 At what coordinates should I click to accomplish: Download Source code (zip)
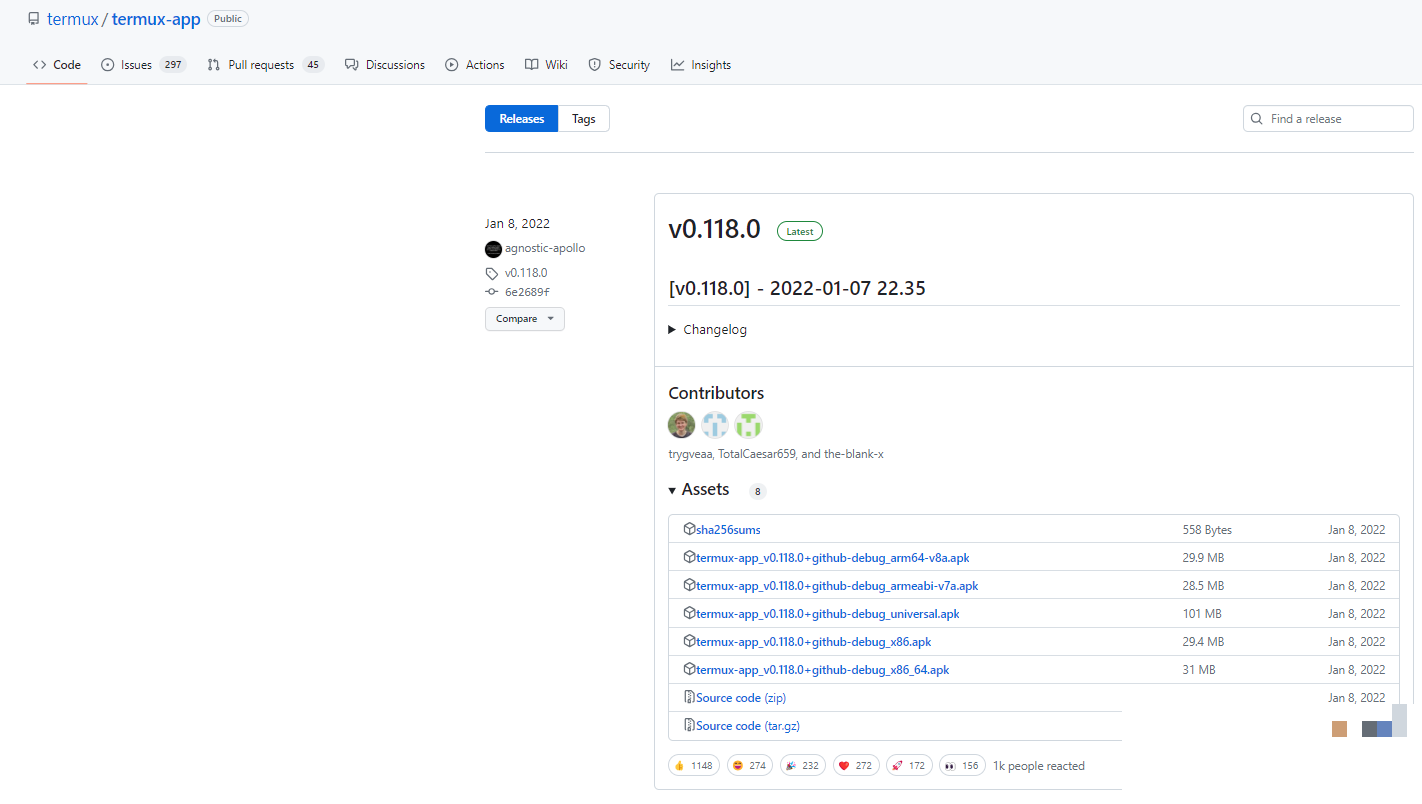(741, 698)
